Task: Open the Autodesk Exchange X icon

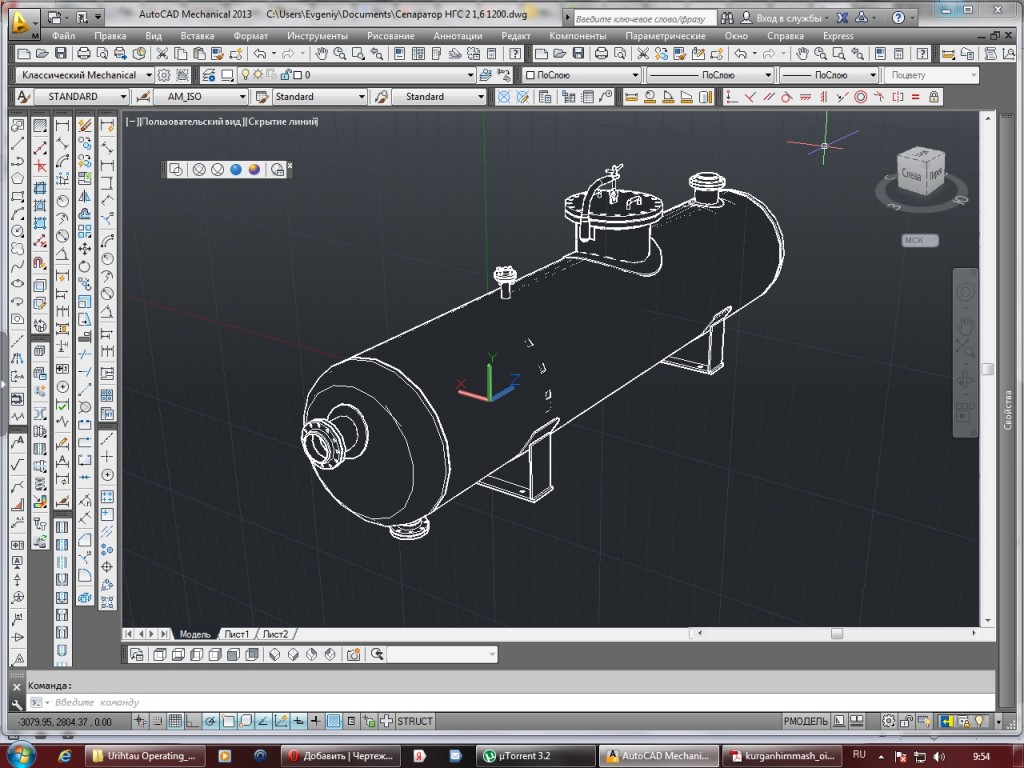Action: (842, 18)
